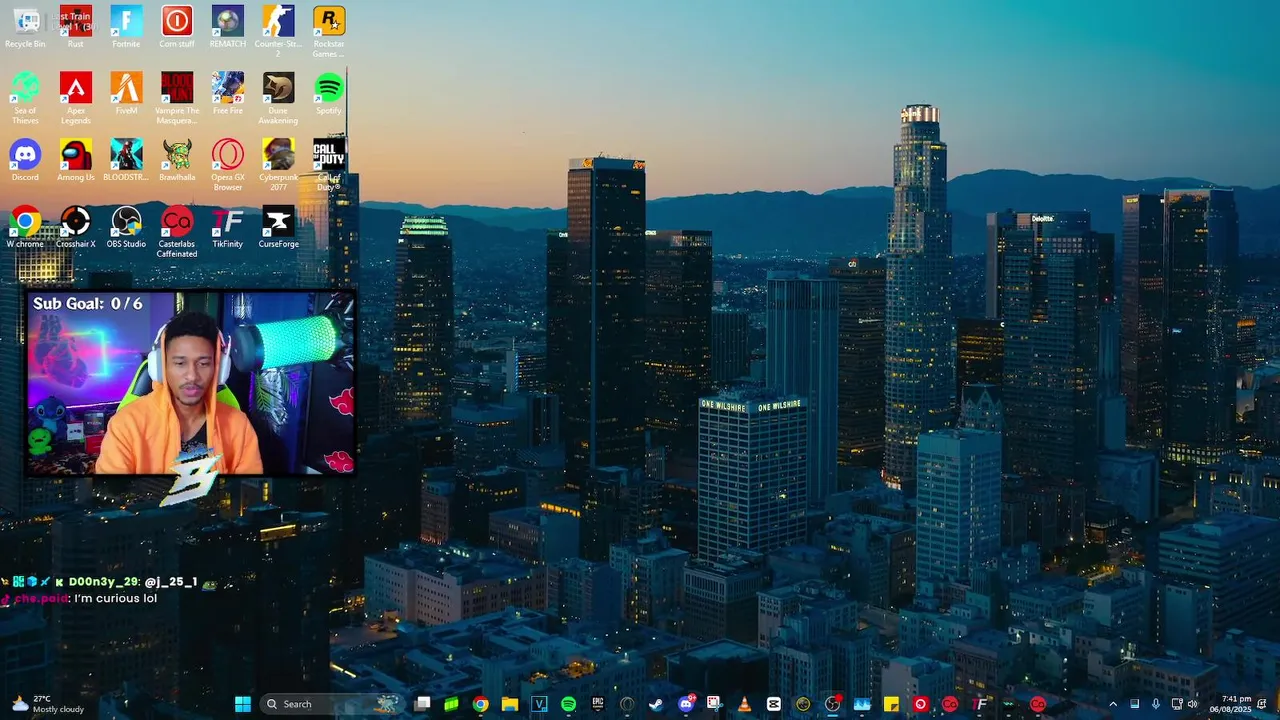
Task: Open Steam from the taskbar
Action: click(x=656, y=704)
